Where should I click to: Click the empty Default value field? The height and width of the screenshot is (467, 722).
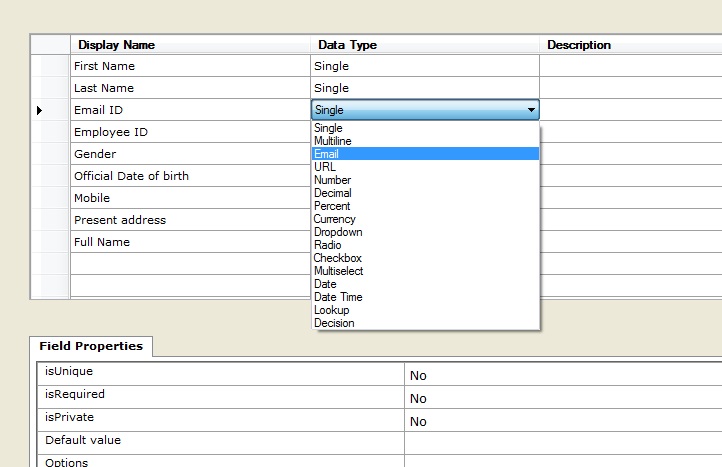tap(560, 441)
